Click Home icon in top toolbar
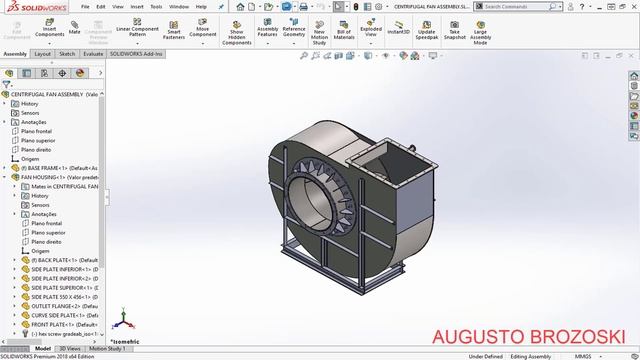This screenshot has height=360, width=640. coord(240,7)
